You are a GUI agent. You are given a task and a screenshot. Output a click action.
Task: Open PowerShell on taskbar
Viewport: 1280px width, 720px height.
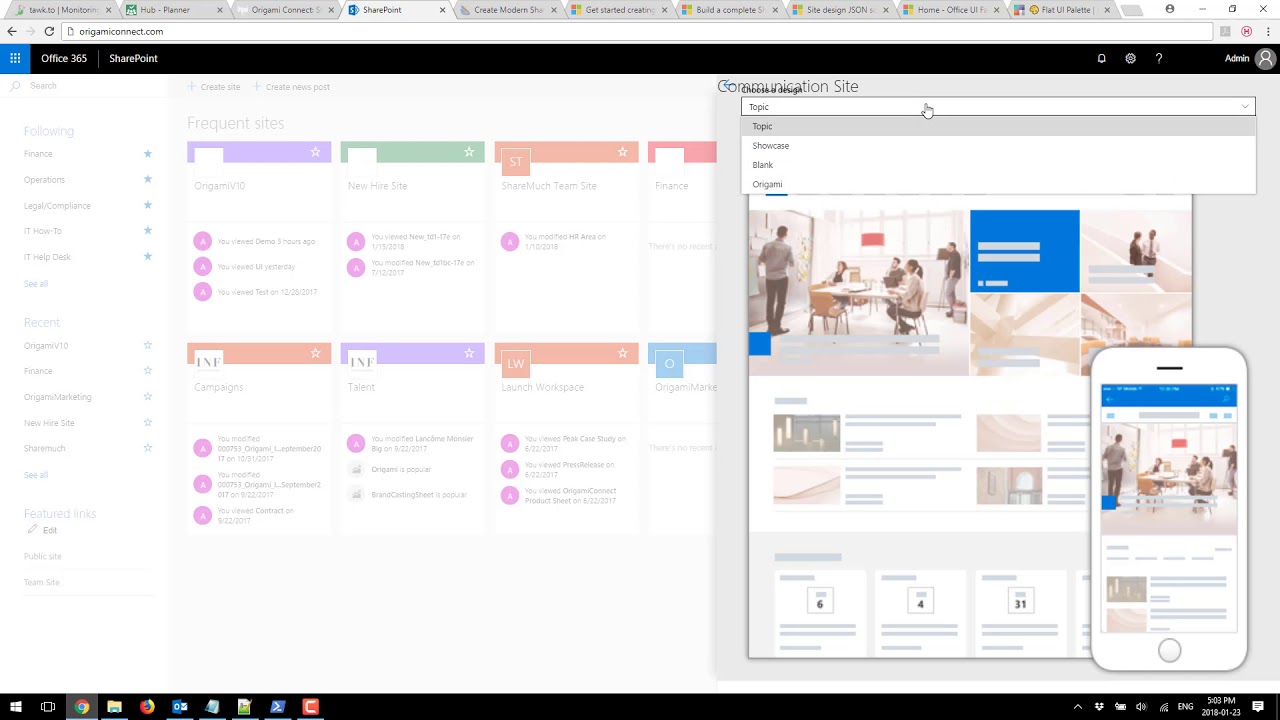[278, 707]
